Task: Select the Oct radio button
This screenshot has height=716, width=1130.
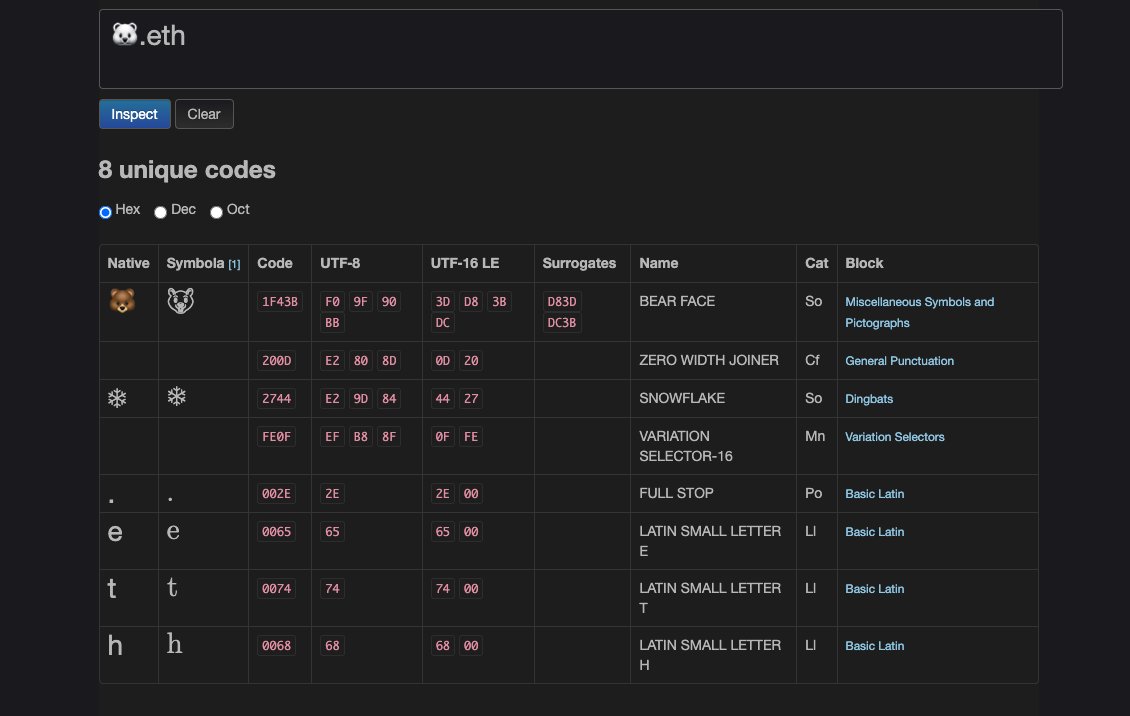Action: pyautogui.click(x=216, y=212)
